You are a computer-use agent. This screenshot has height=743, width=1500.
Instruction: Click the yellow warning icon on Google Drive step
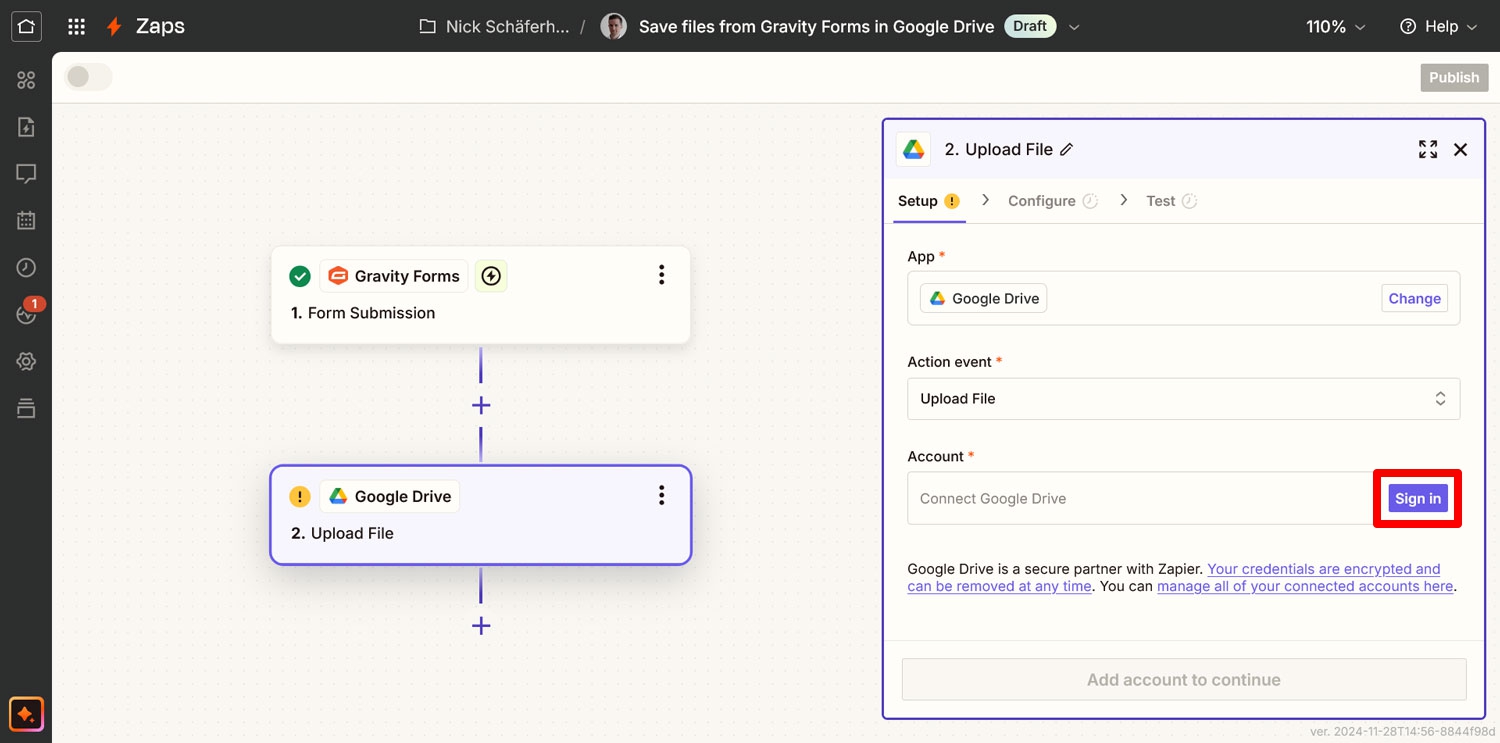(300, 496)
